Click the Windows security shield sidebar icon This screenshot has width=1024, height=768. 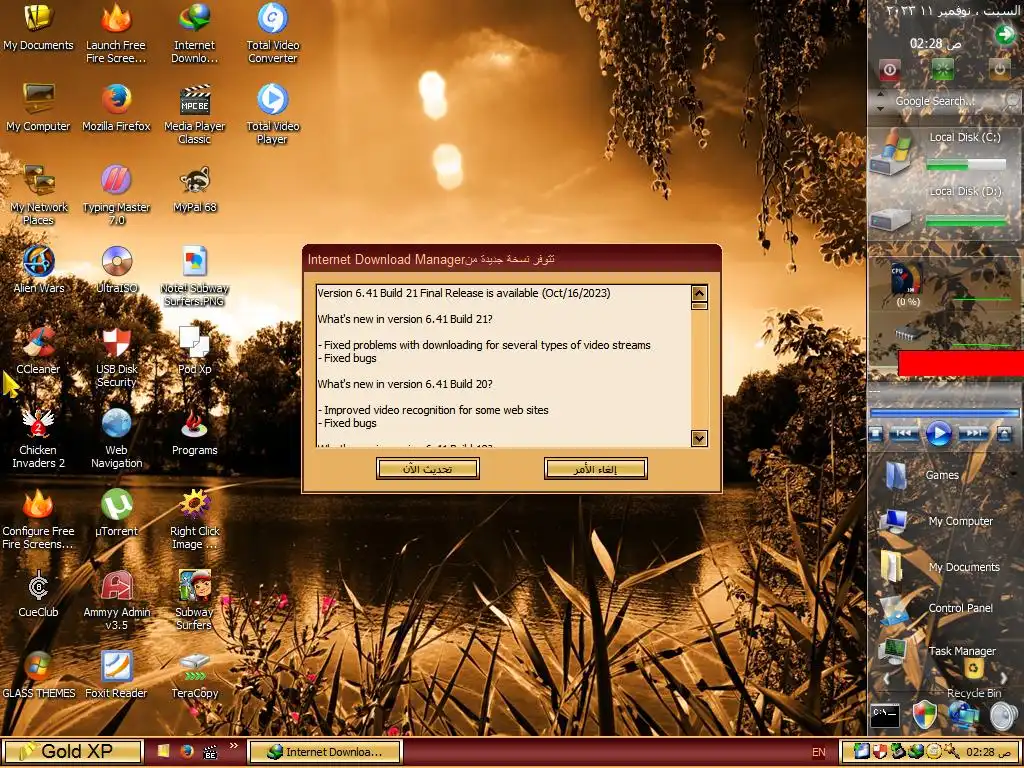tap(925, 715)
